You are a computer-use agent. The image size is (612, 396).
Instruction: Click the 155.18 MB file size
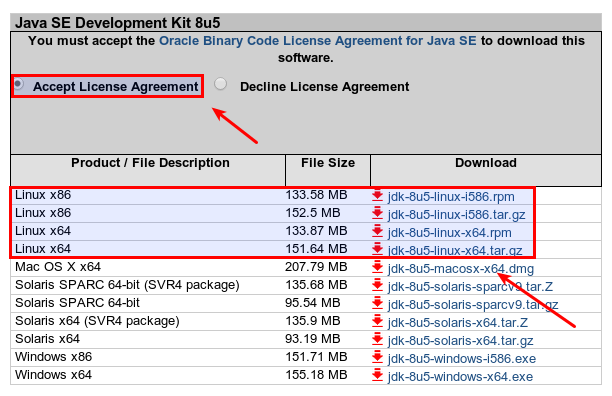coord(316,375)
